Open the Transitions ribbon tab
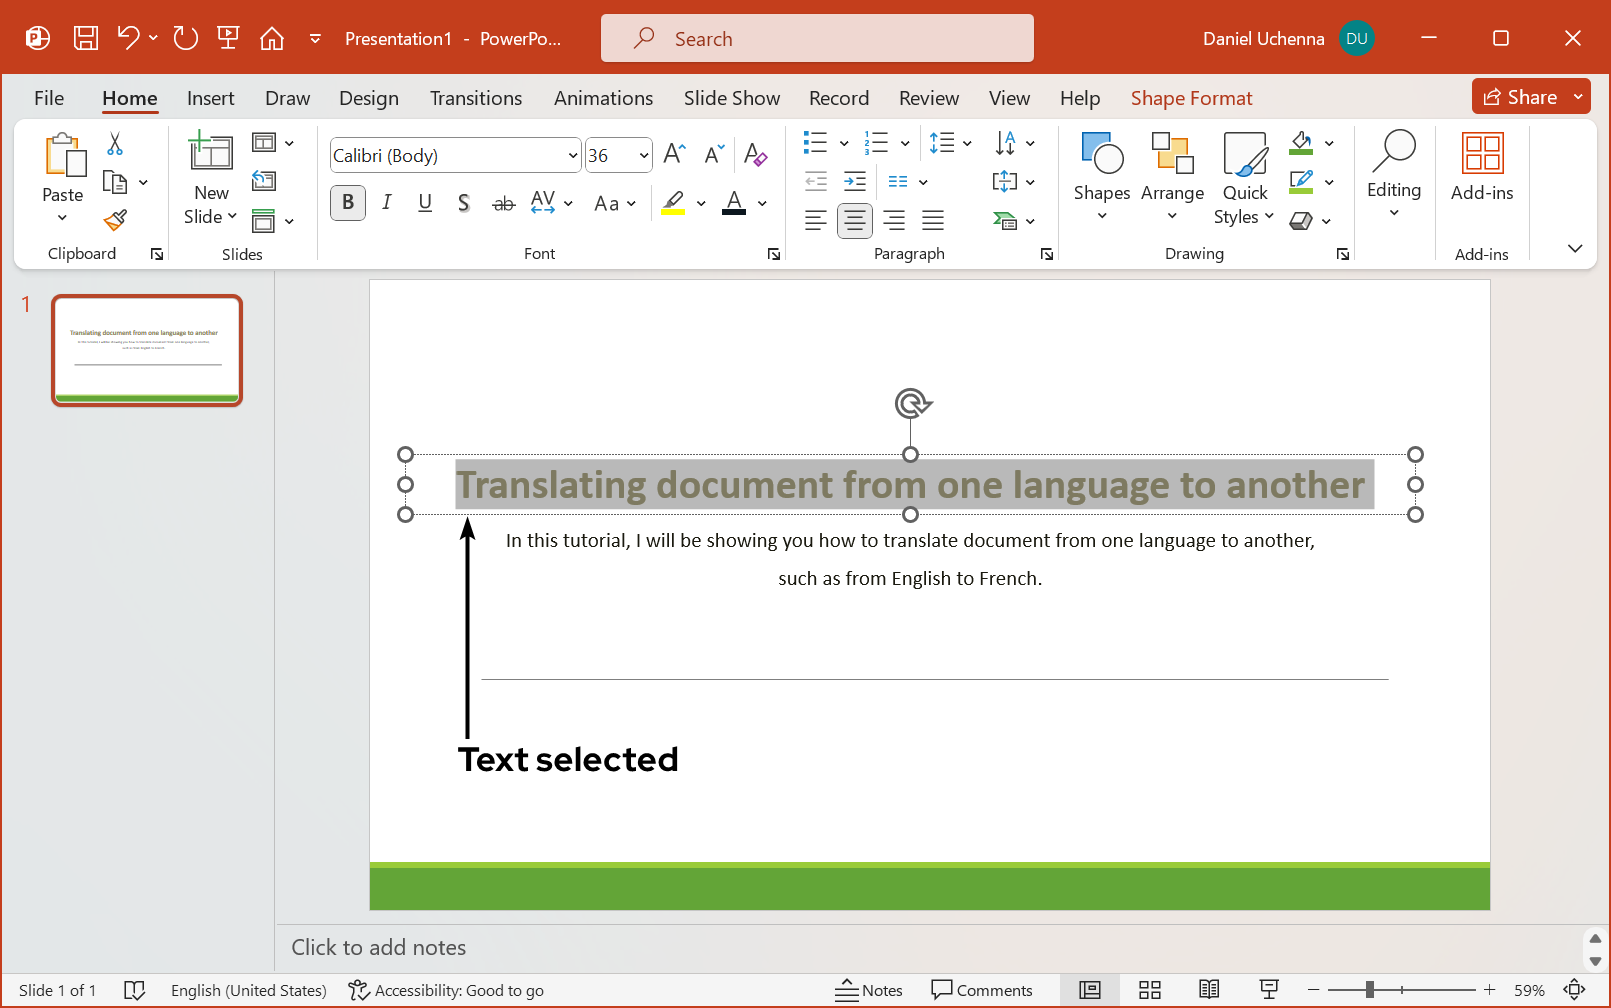The image size is (1611, 1008). pos(476,97)
